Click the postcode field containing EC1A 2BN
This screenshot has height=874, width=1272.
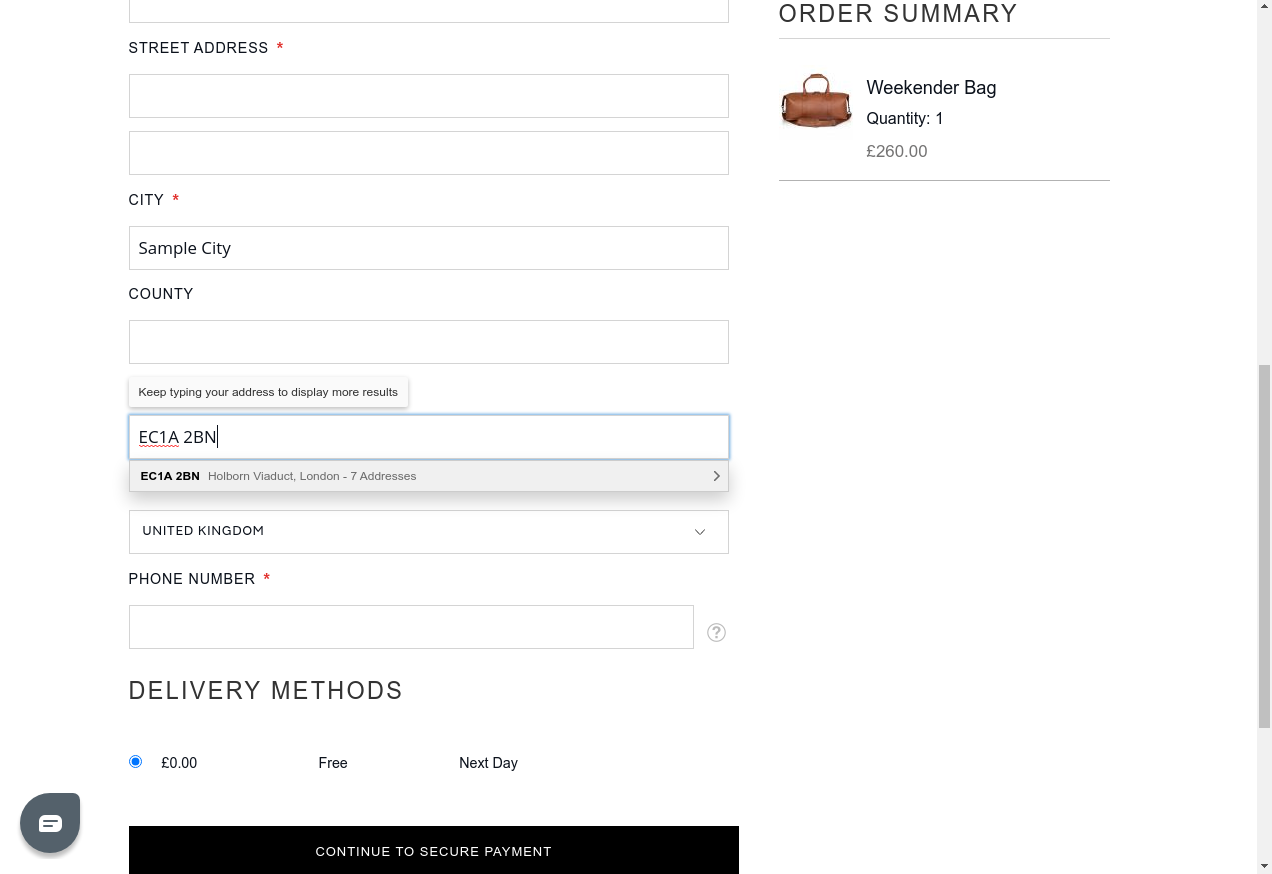click(428, 437)
